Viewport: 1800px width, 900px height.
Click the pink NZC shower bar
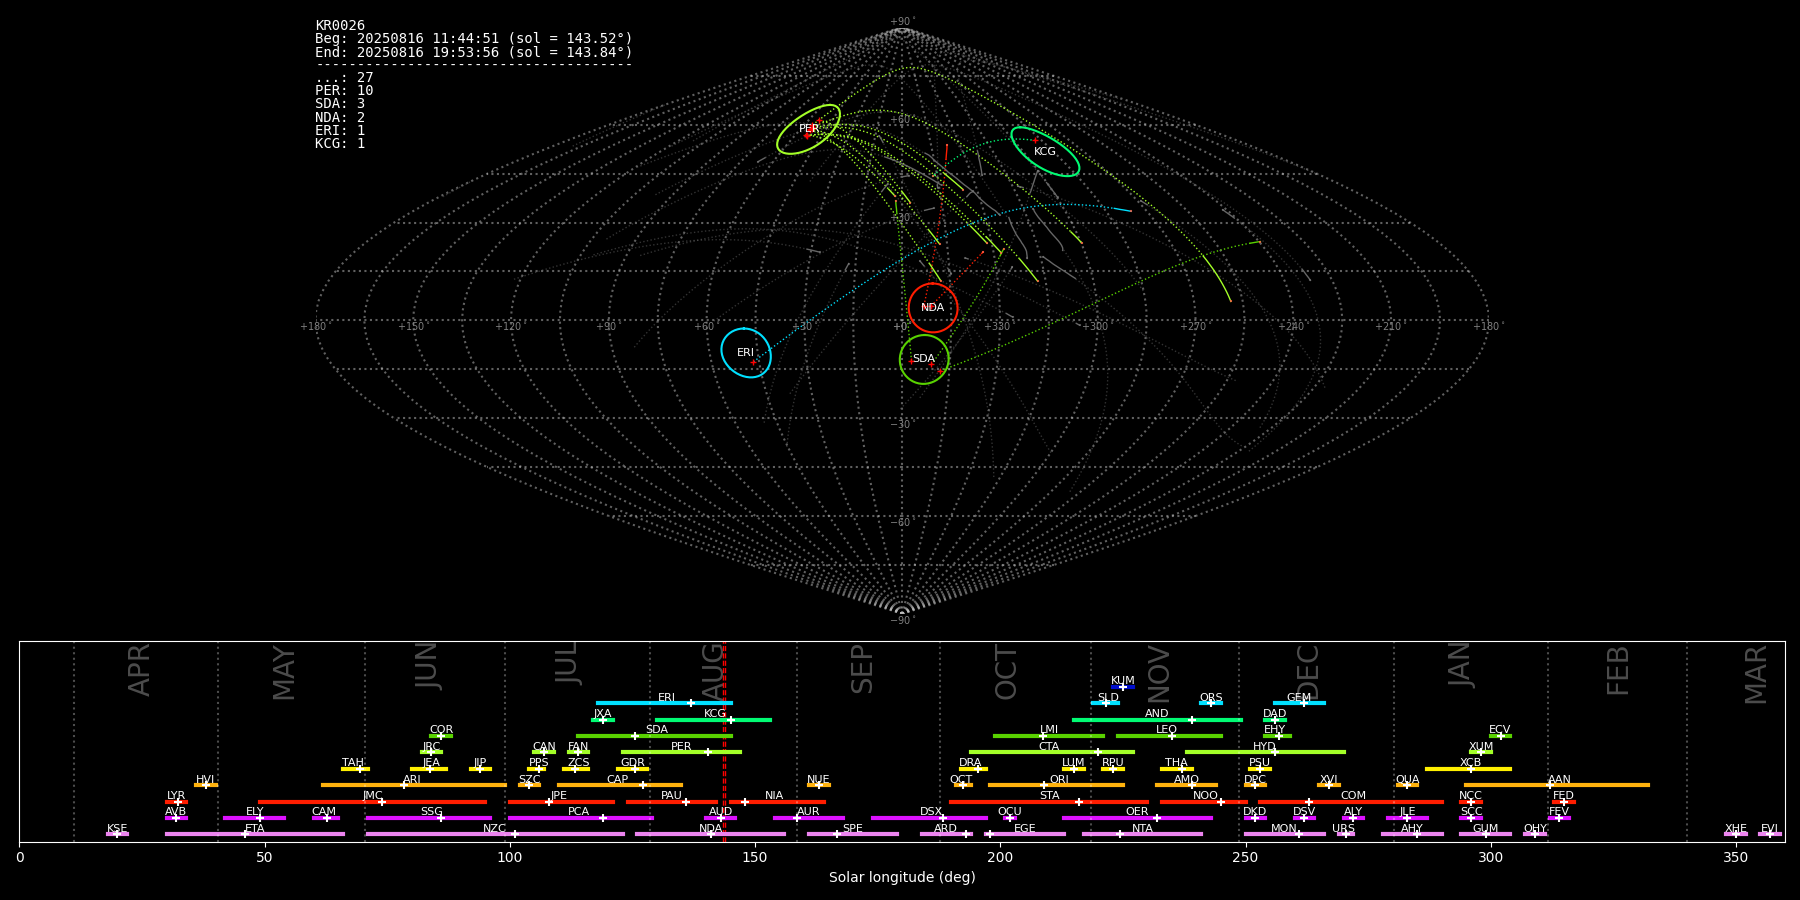click(x=495, y=834)
